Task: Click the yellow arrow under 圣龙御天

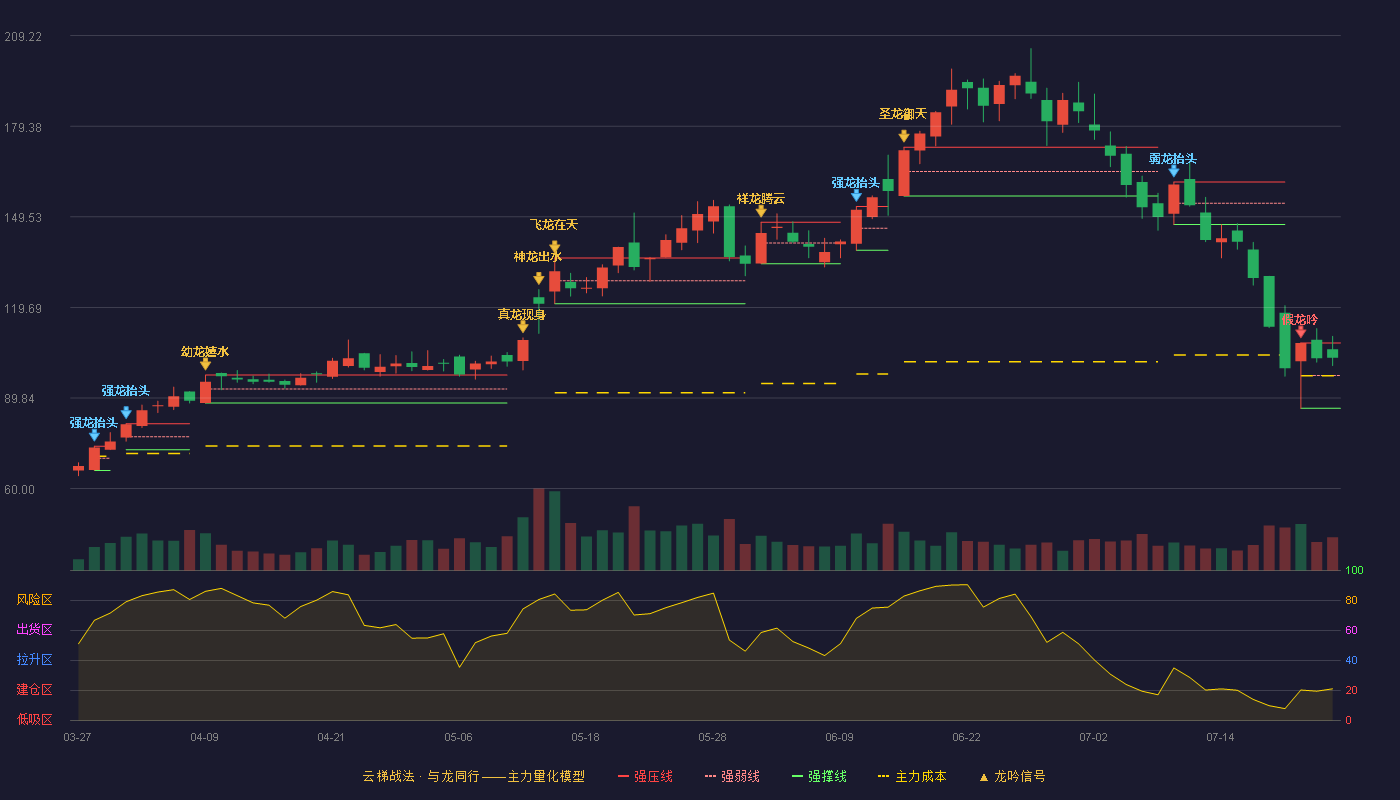Action: pyautogui.click(x=904, y=137)
